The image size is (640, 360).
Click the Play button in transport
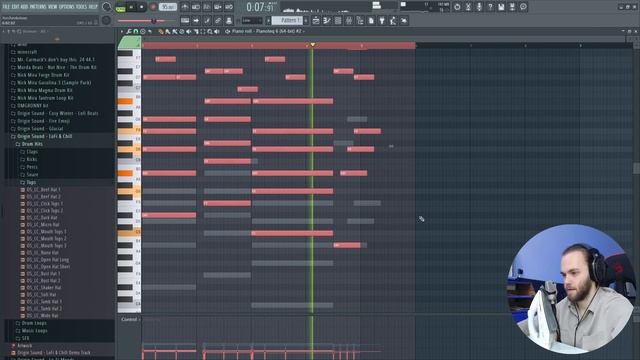[x=131, y=7]
